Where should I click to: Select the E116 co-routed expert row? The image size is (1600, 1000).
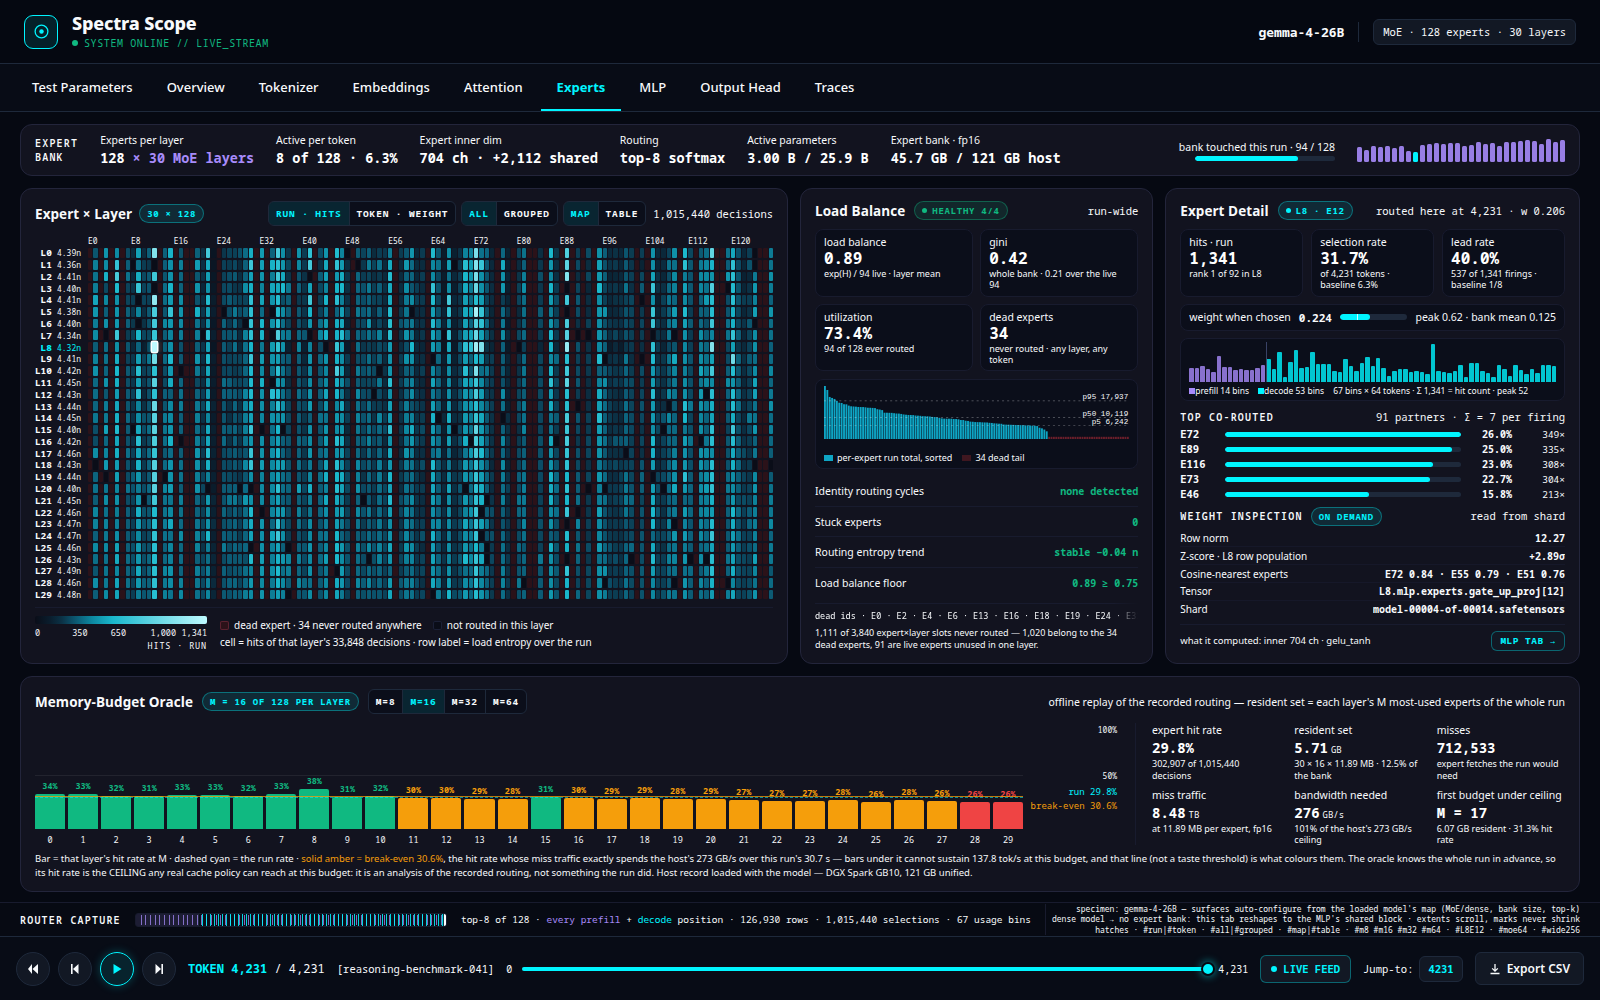click(x=1372, y=465)
